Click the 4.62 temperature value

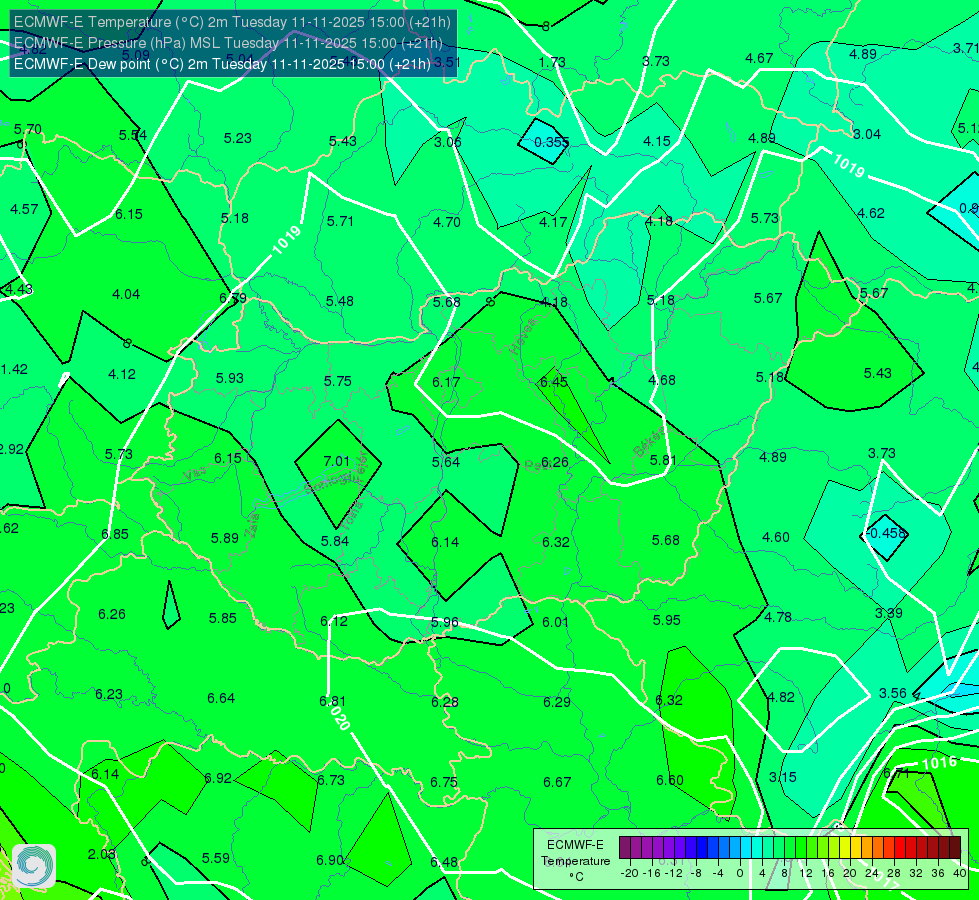[x=871, y=214]
